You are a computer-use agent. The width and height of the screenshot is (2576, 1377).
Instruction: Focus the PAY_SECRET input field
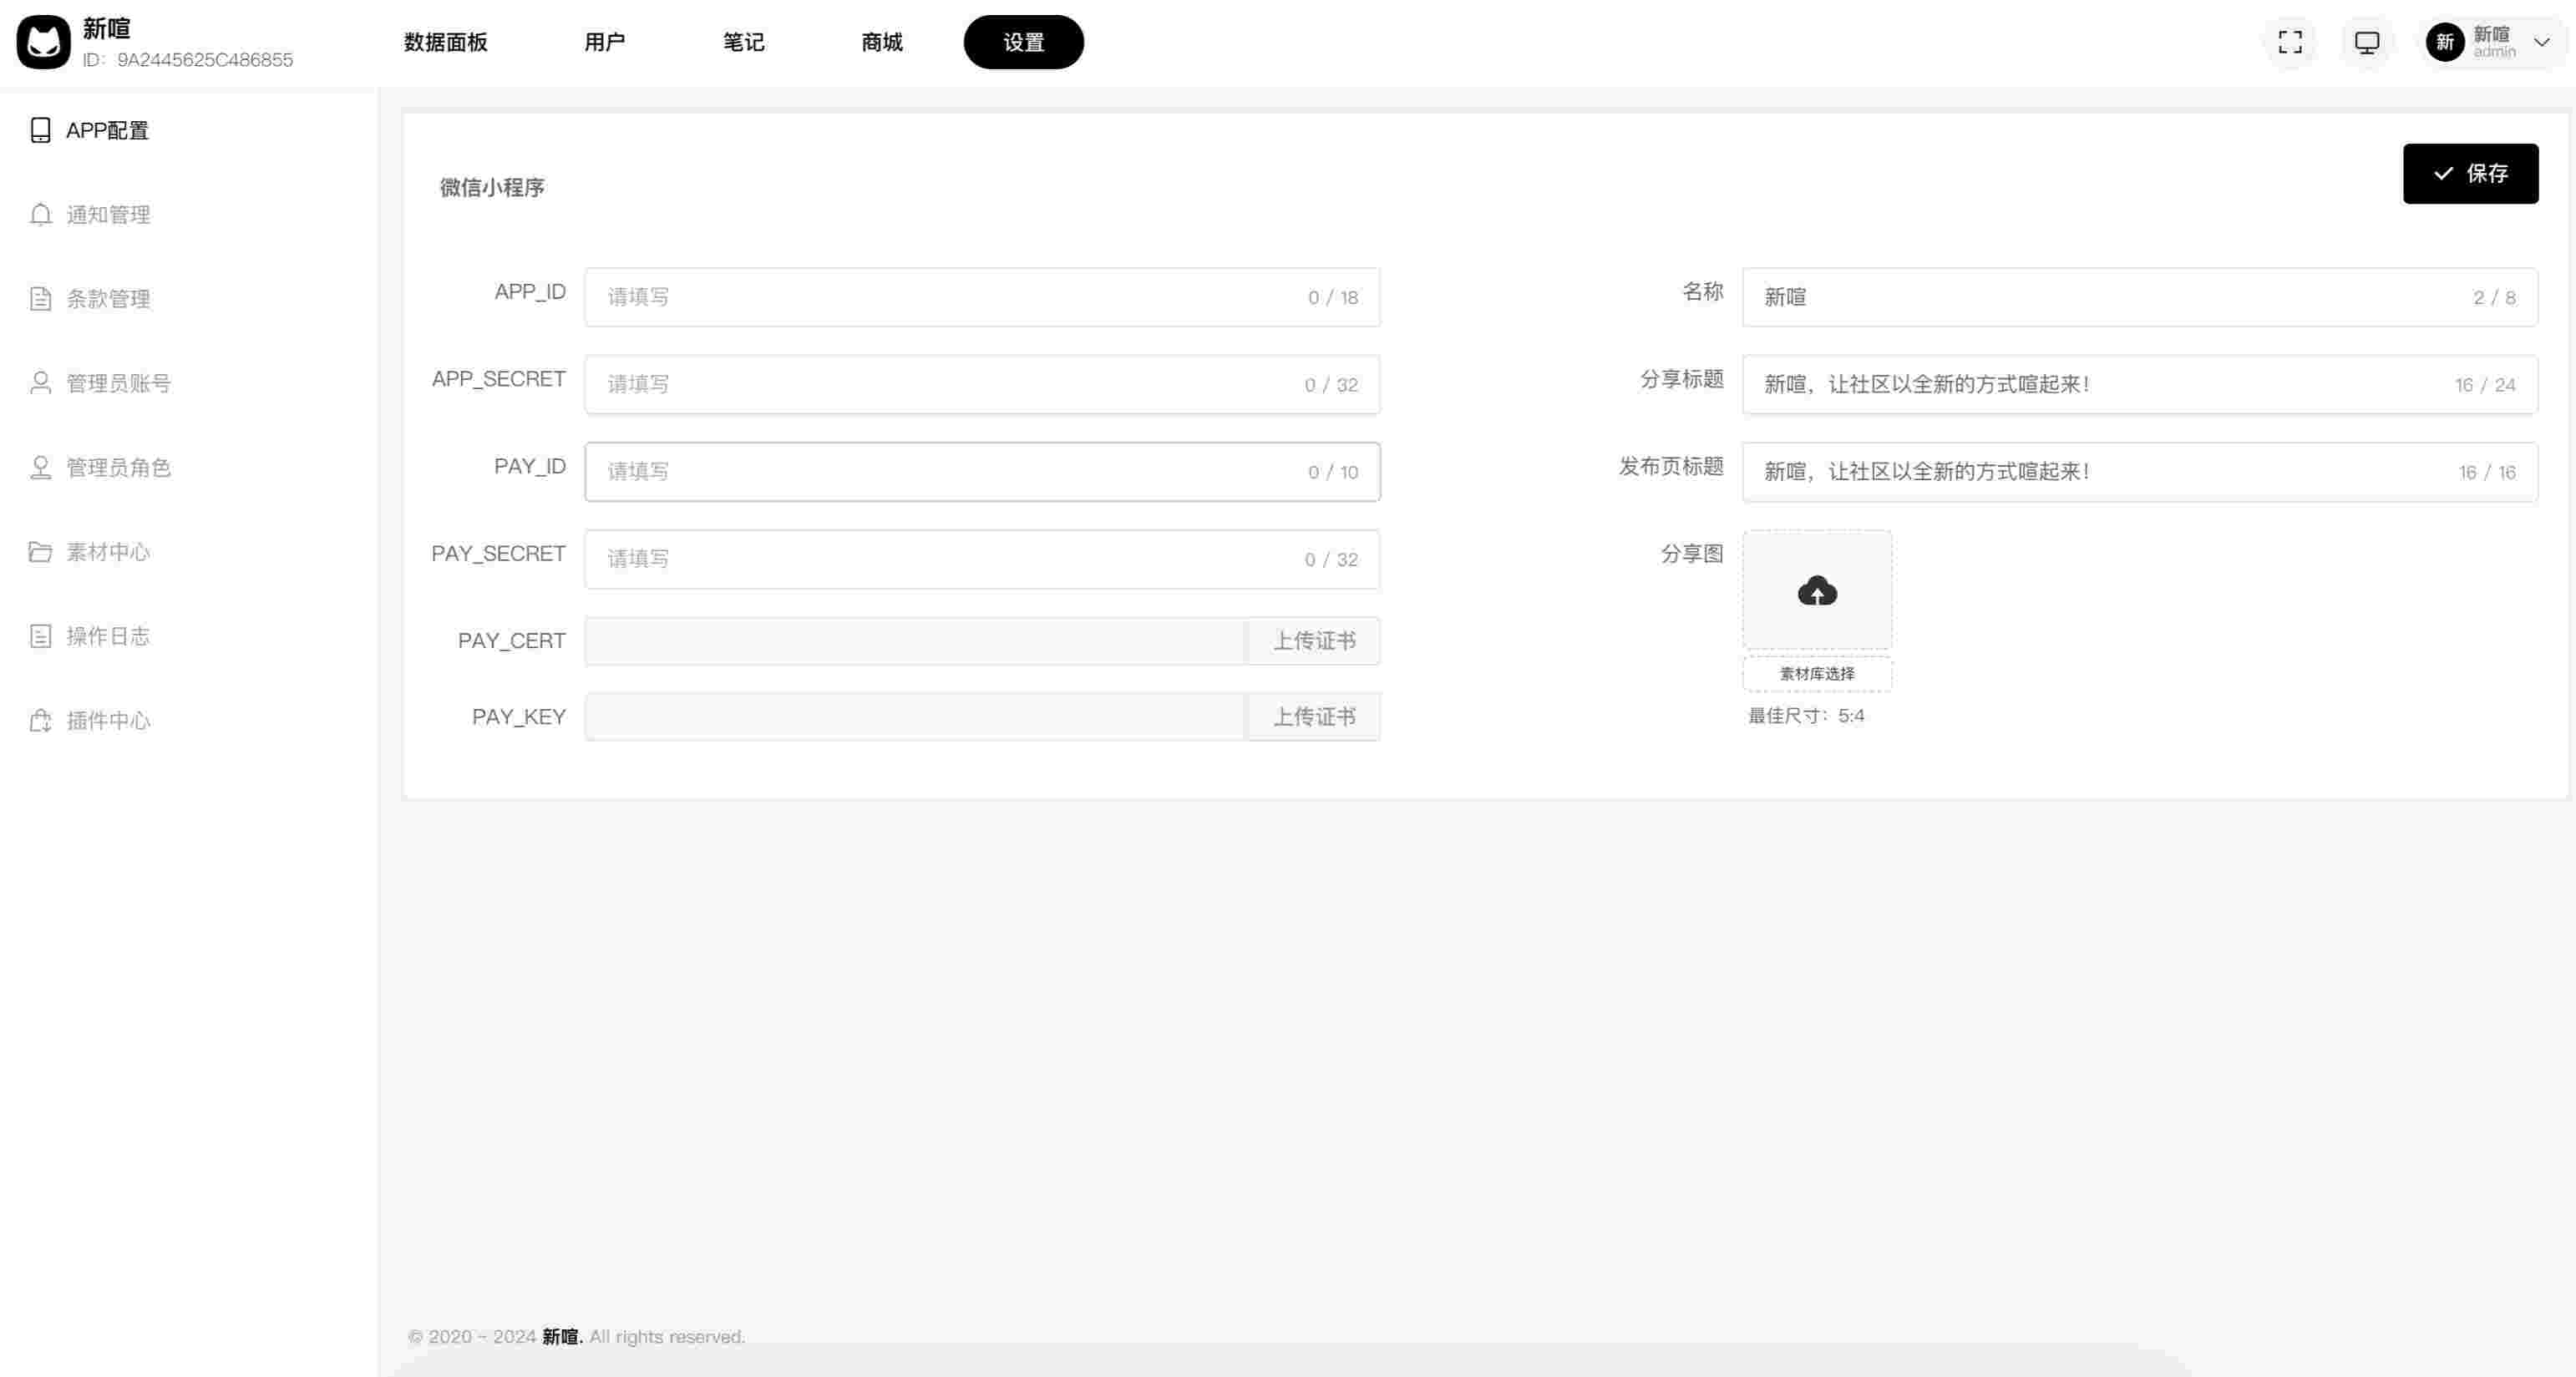(950, 559)
